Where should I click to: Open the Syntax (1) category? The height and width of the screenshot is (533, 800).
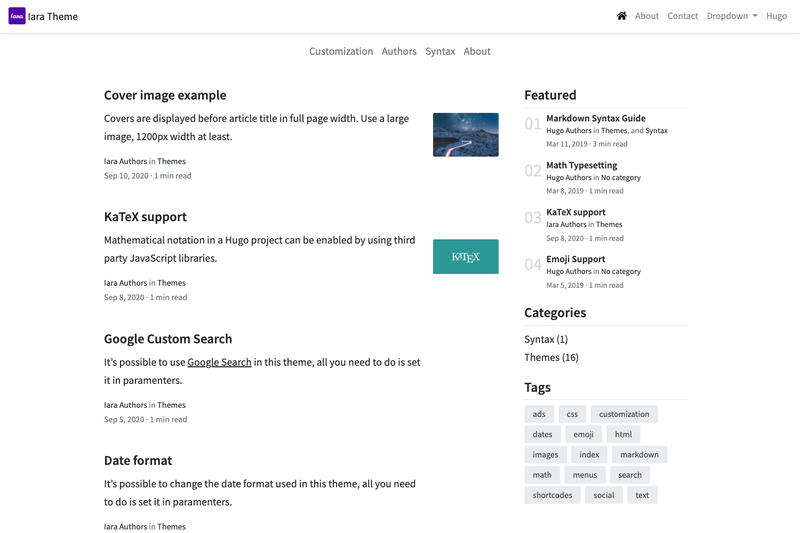click(x=546, y=339)
